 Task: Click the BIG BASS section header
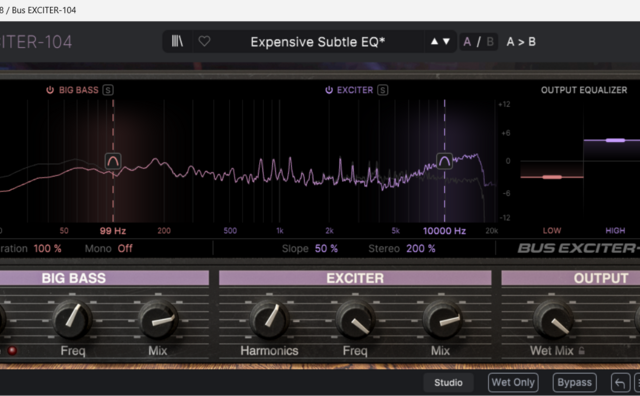[74, 278]
